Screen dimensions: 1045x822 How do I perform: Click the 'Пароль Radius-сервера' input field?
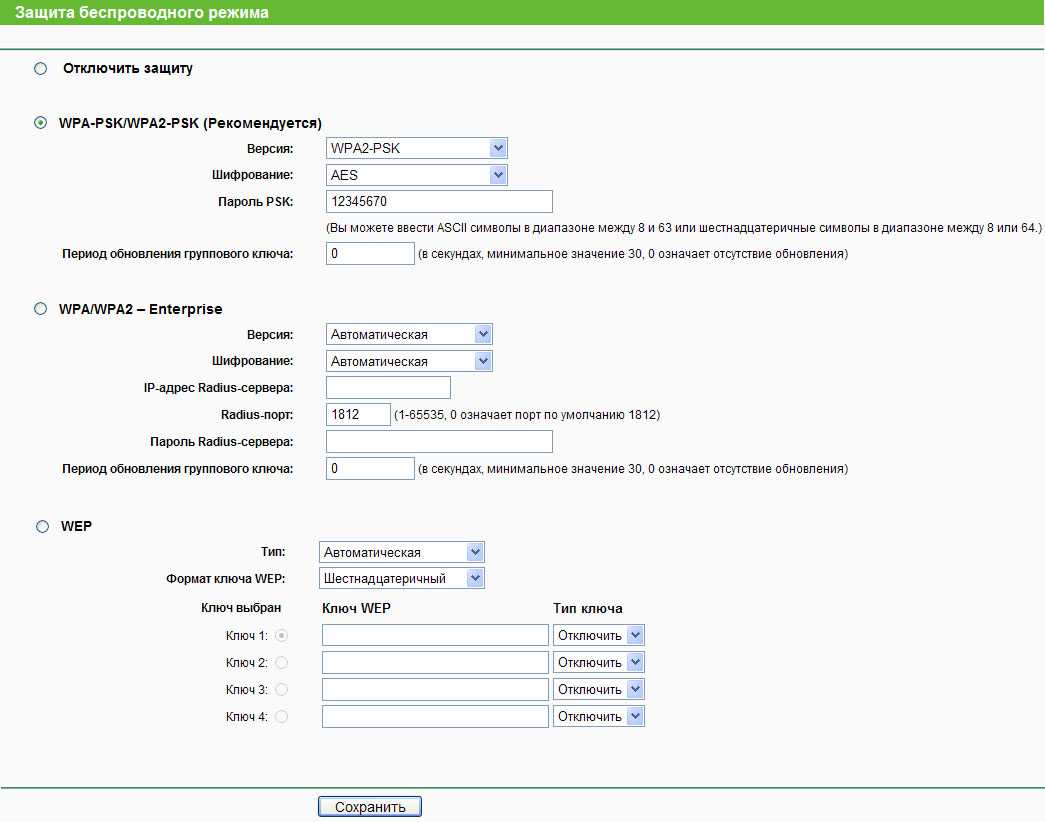[x=439, y=442]
